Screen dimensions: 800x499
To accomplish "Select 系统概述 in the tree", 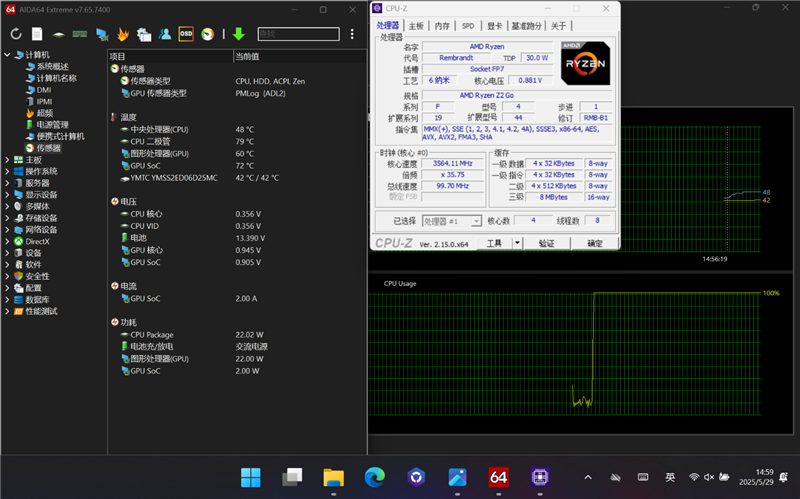I will point(53,66).
